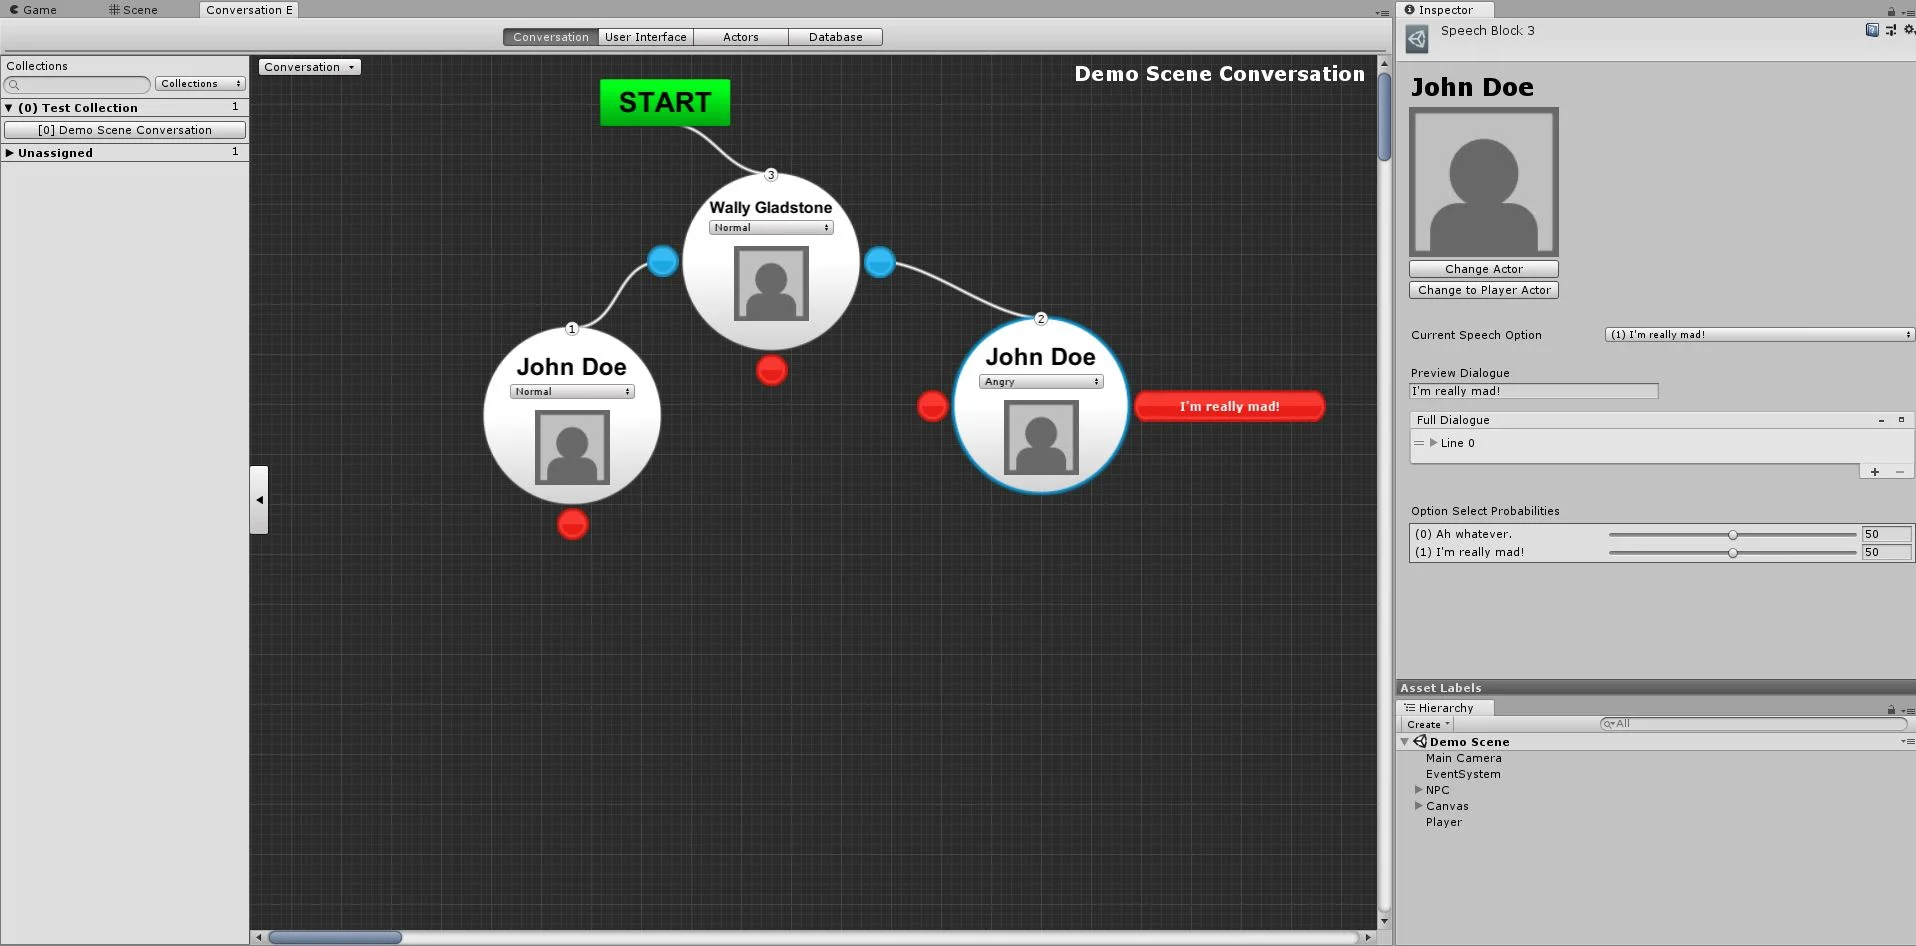Toggle the lock icon on the Inspector panel
The image size is (1916, 946).
coord(1890,11)
